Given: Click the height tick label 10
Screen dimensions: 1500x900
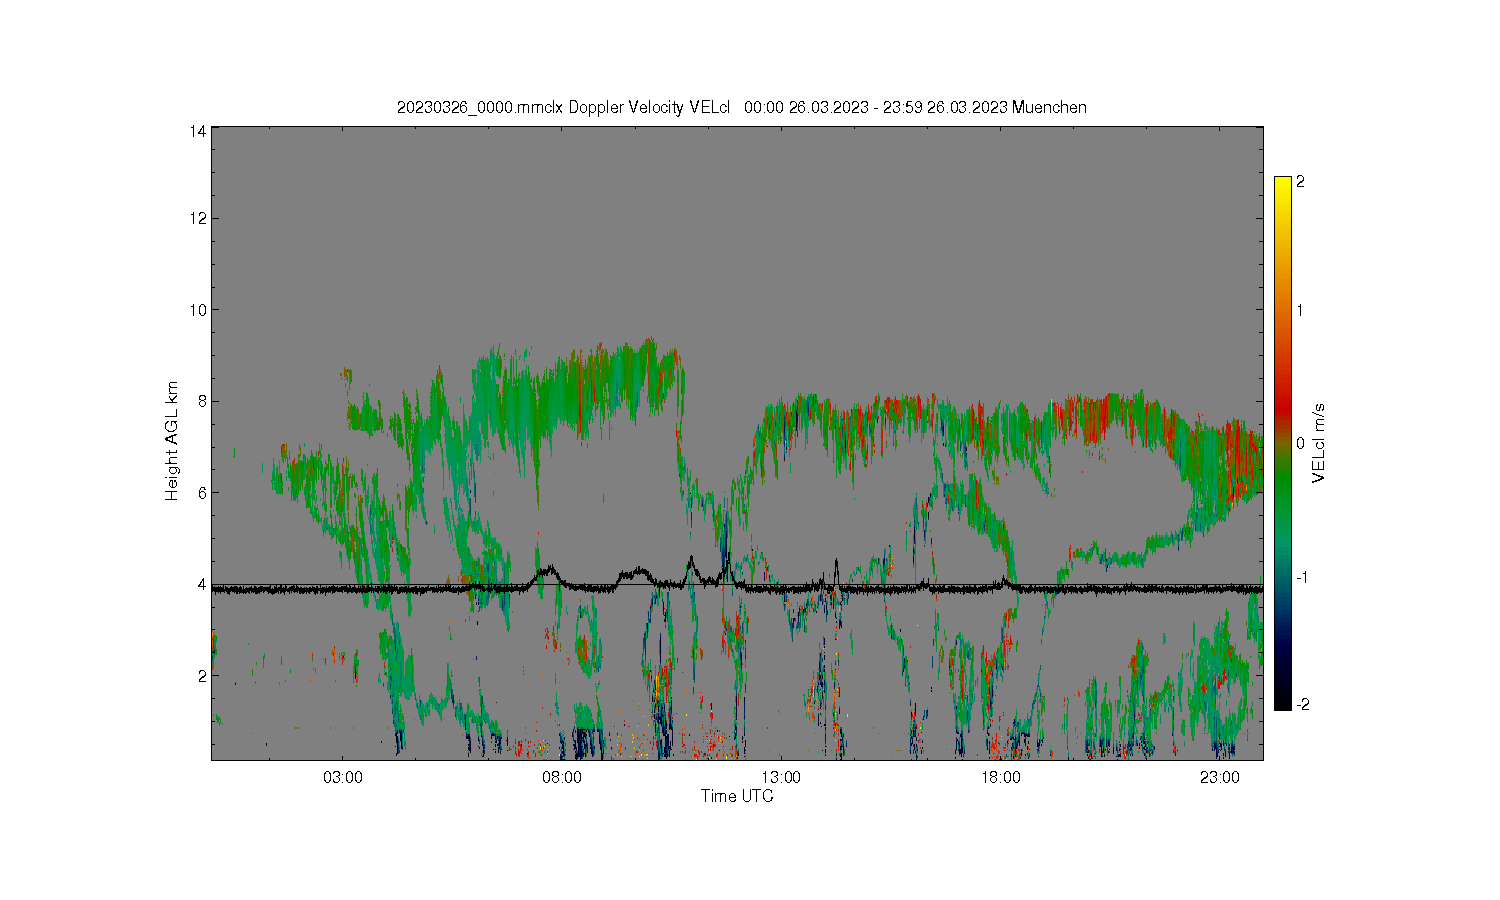Looking at the screenshot, I should (x=198, y=310).
